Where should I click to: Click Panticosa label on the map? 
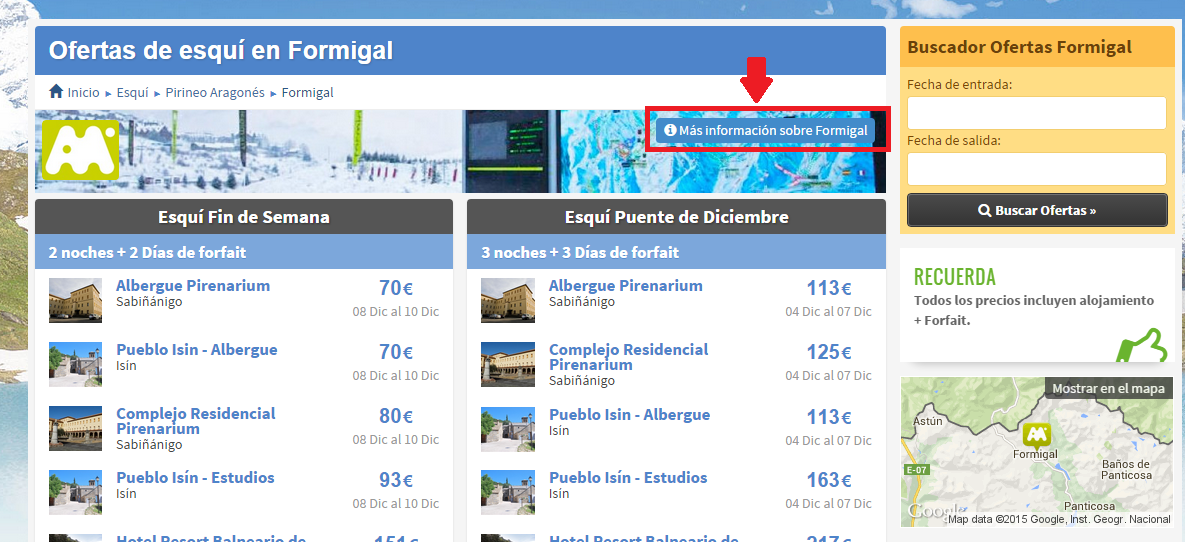1090,506
